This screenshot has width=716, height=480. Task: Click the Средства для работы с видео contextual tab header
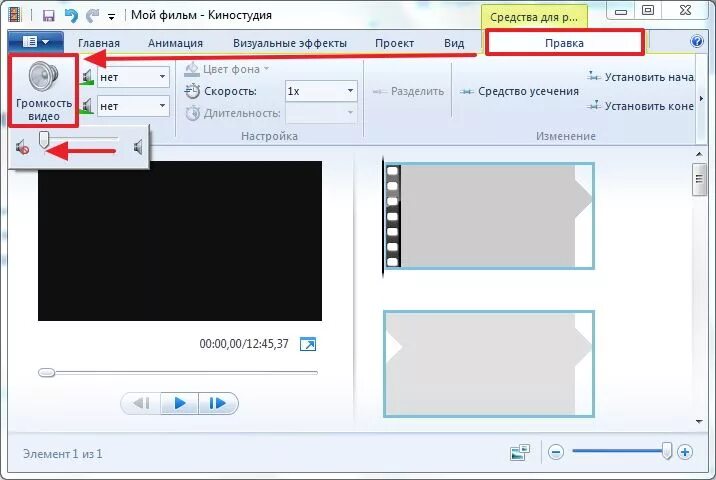[x=534, y=17]
